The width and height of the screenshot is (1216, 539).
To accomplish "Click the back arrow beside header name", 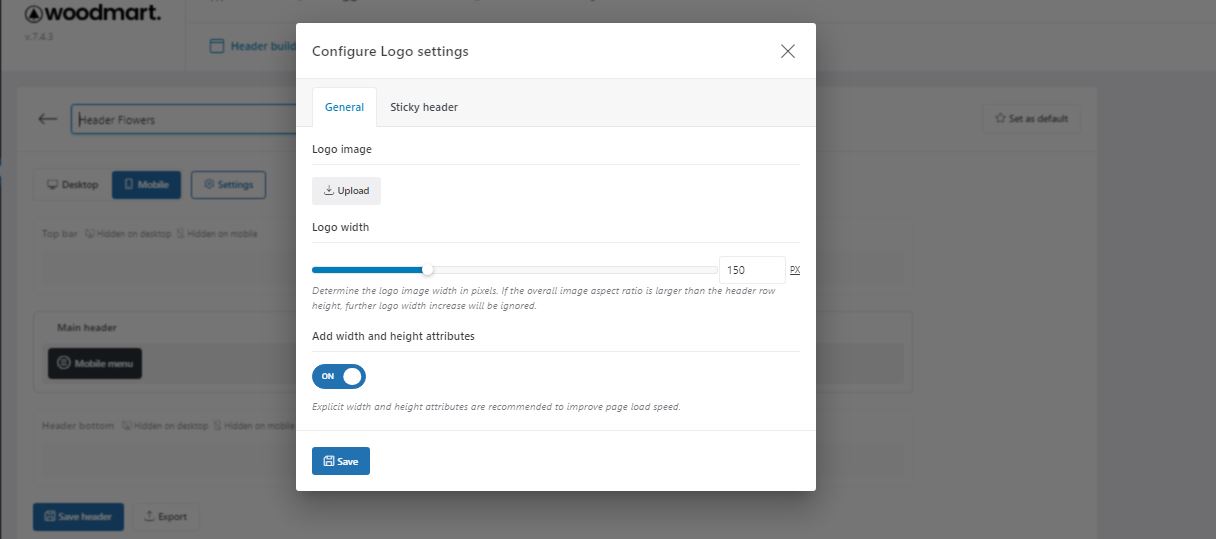I will (x=47, y=119).
